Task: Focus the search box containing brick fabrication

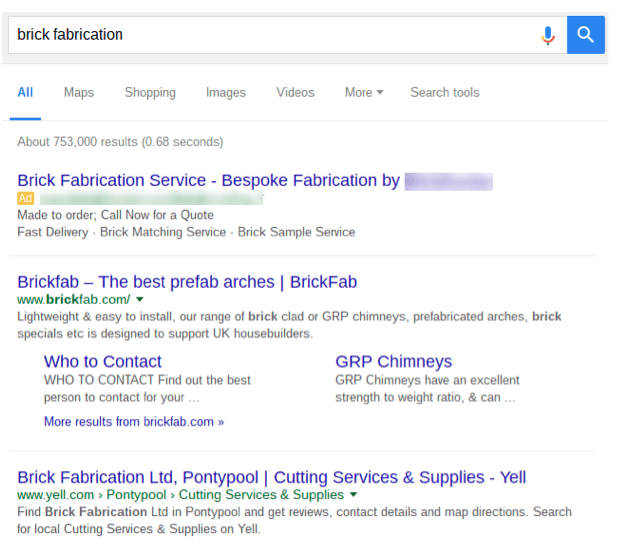Action: tap(270, 35)
